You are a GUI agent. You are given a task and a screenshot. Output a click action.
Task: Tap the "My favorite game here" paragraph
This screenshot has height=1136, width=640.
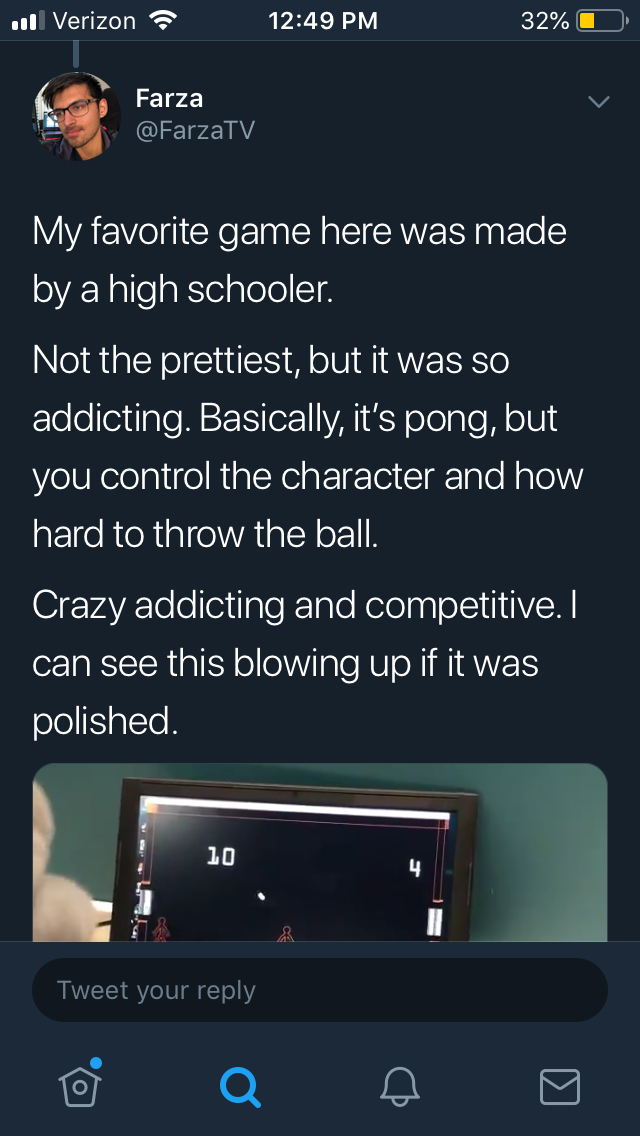click(x=300, y=260)
